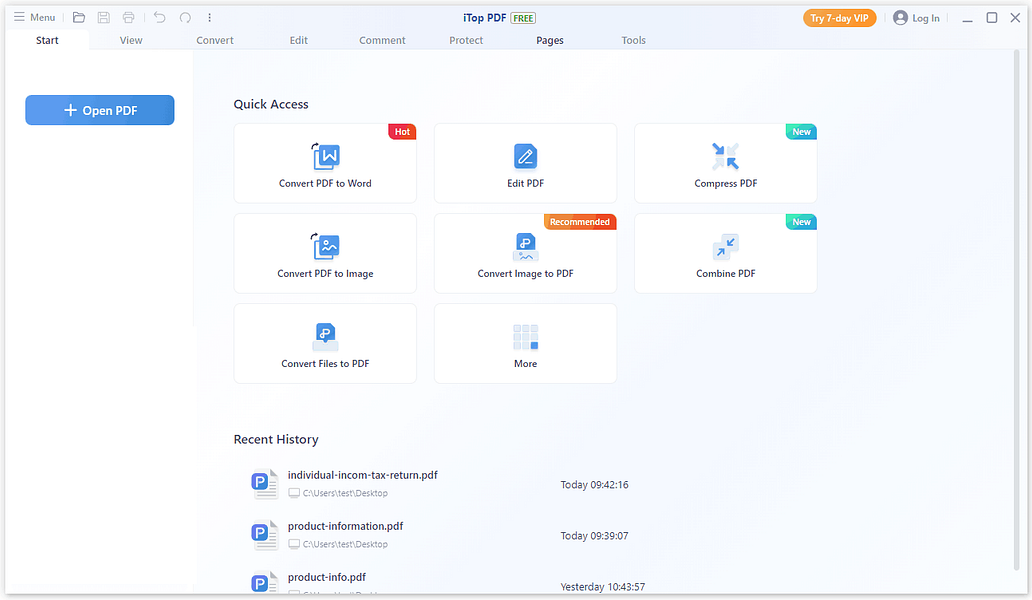Image resolution: width=1032 pixels, height=600 pixels.
Task: Click the Convert PDF to Word label
Action: [325, 184]
